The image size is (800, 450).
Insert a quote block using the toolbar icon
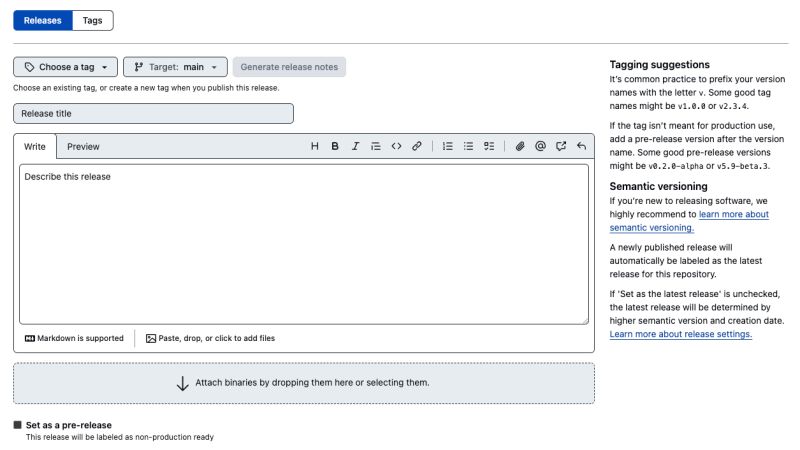pos(376,146)
